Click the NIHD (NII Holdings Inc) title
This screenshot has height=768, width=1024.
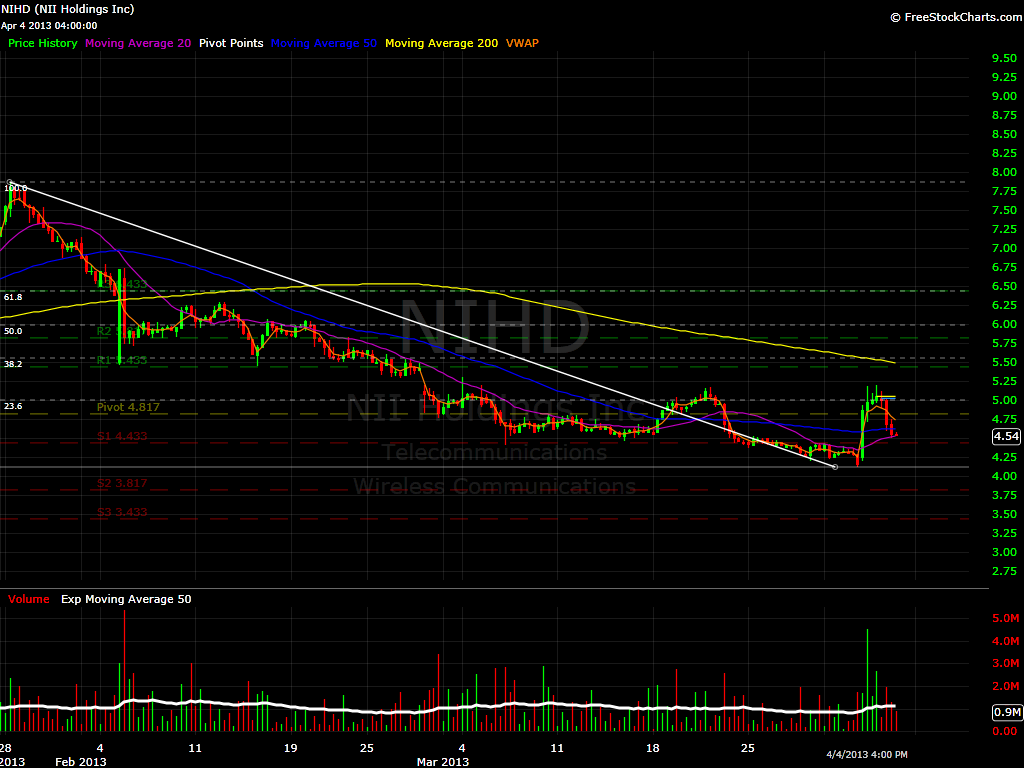[x=67, y=9]
